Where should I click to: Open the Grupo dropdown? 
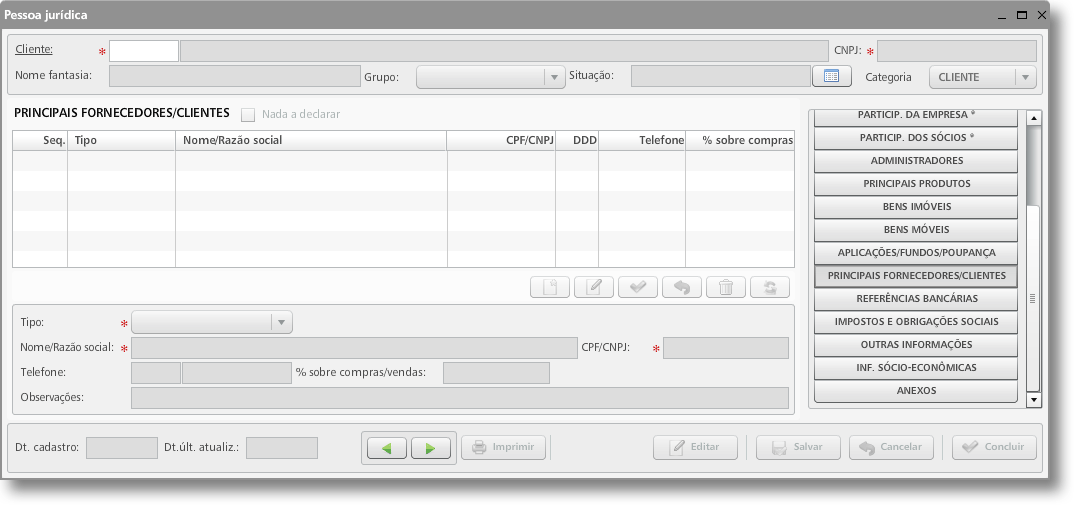click(x=490, y=77)
